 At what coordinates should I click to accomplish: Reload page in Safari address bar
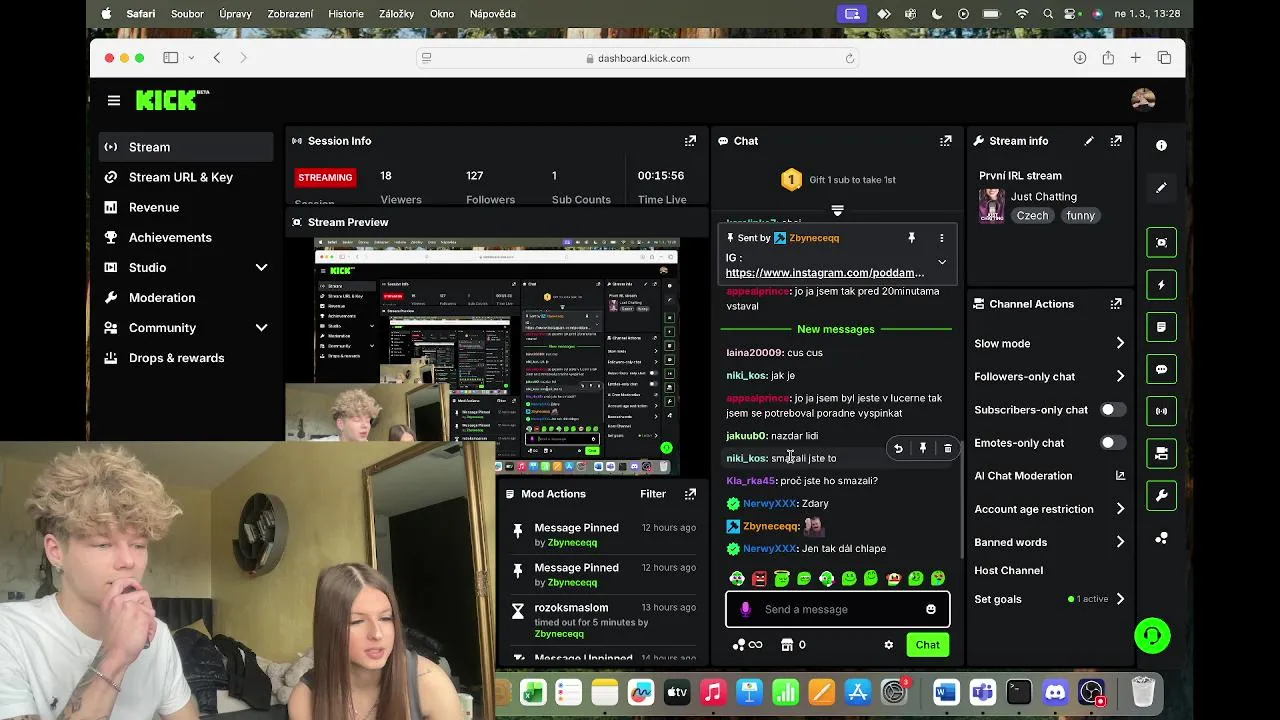coord(850,58)
